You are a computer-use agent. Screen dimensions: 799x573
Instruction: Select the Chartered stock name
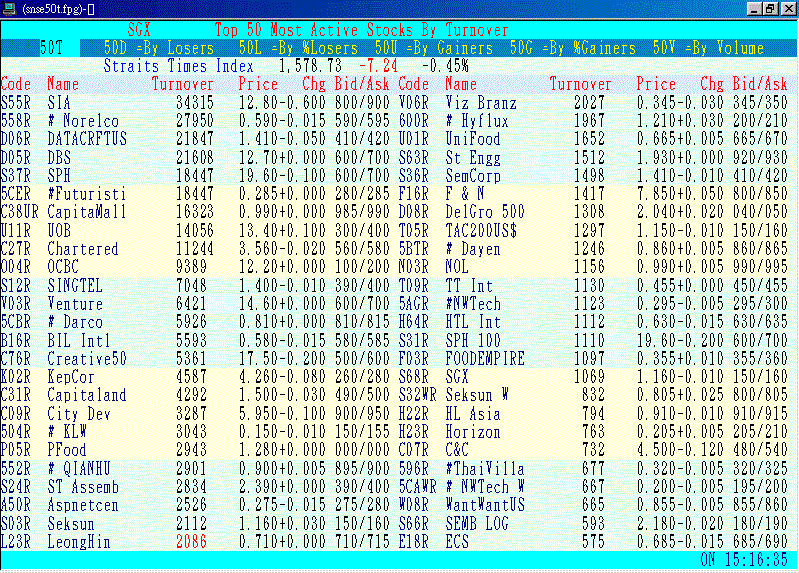(83, 249)
